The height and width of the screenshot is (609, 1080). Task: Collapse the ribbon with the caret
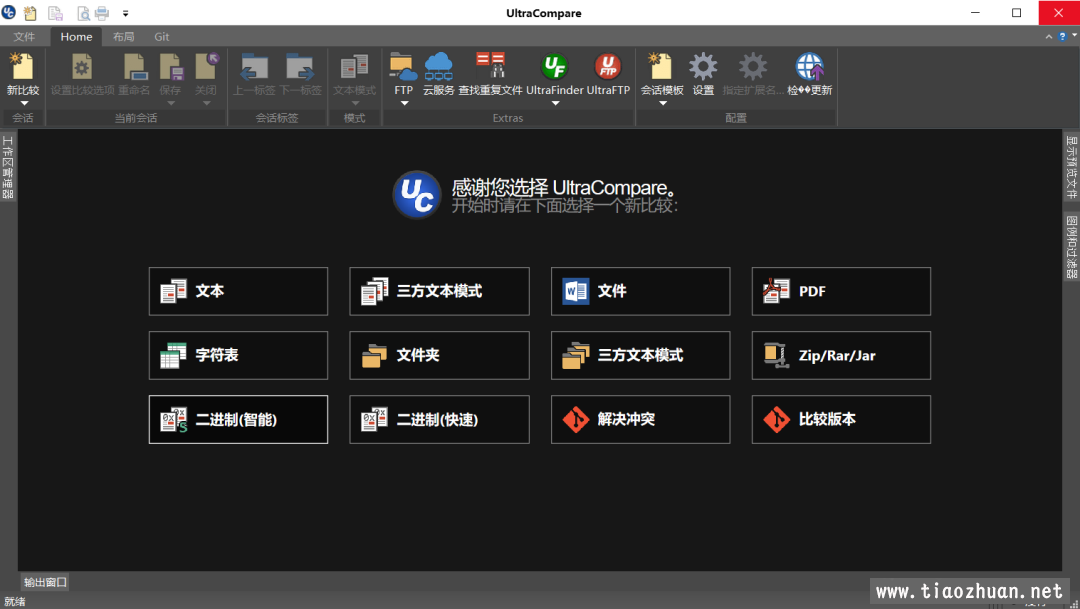pyautogui.click(x=1048, y=37)
